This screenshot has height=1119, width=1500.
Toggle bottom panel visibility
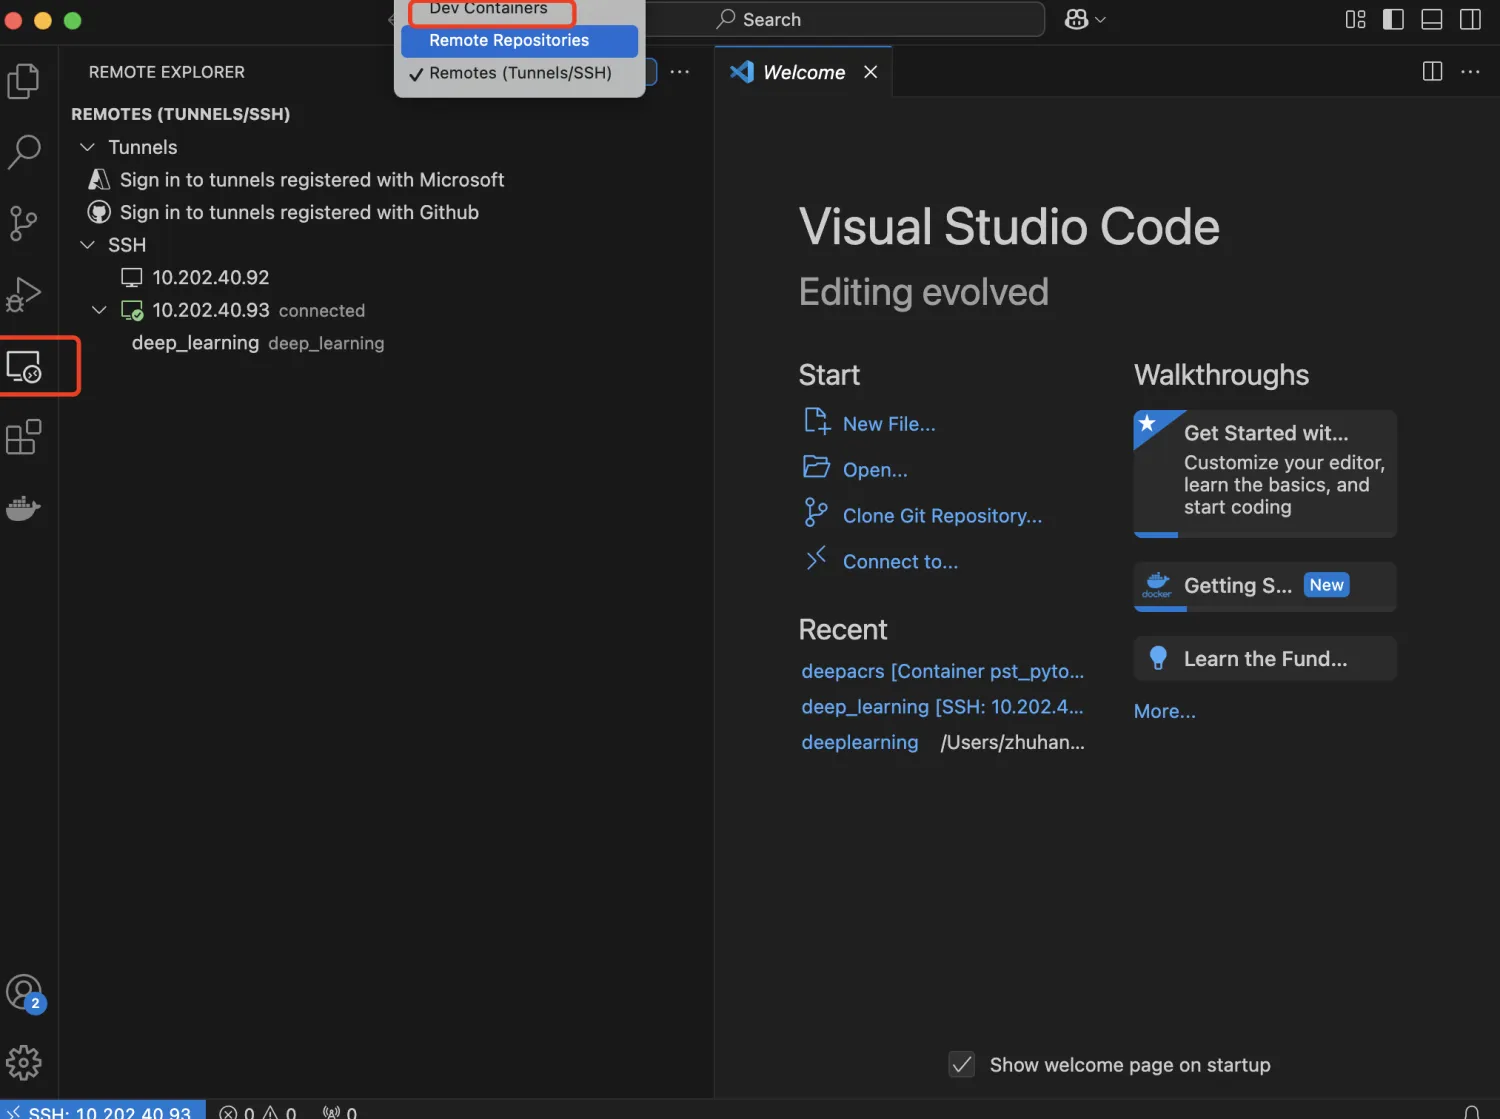tap(1432, 19)
